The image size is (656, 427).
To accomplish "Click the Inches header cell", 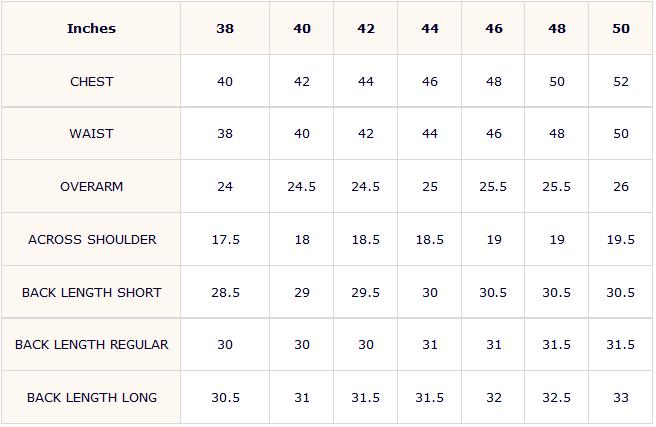I will [91, 28].
